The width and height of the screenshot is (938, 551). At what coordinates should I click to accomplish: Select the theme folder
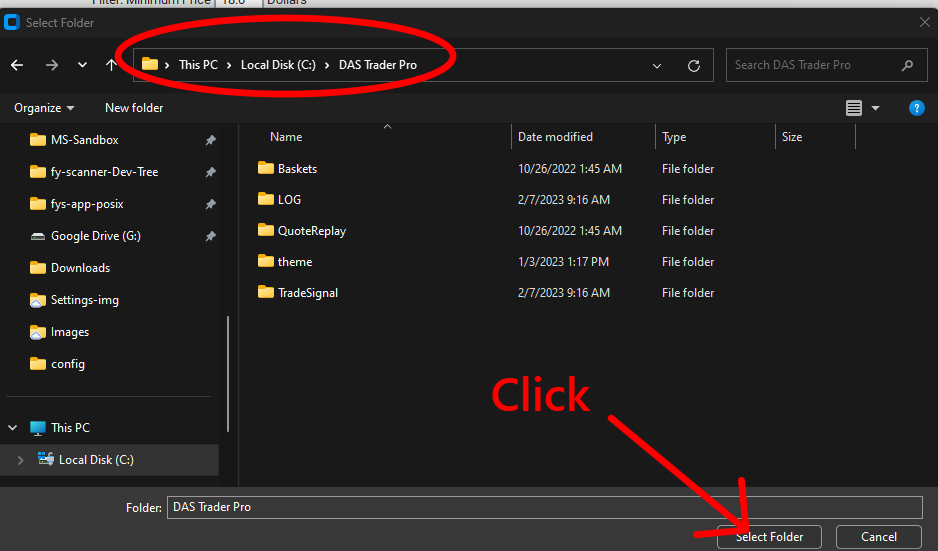tap(295, 262)
